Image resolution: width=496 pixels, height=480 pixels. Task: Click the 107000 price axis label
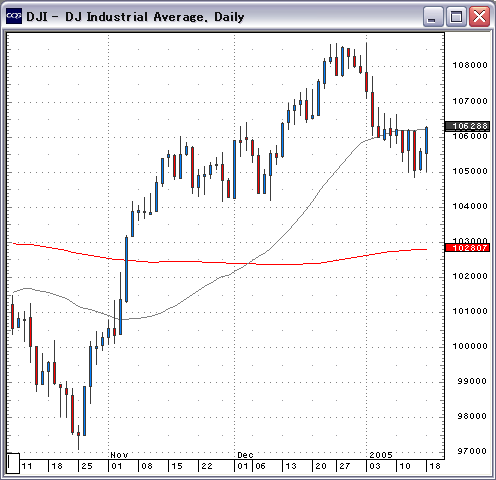[x=470, y=101]
